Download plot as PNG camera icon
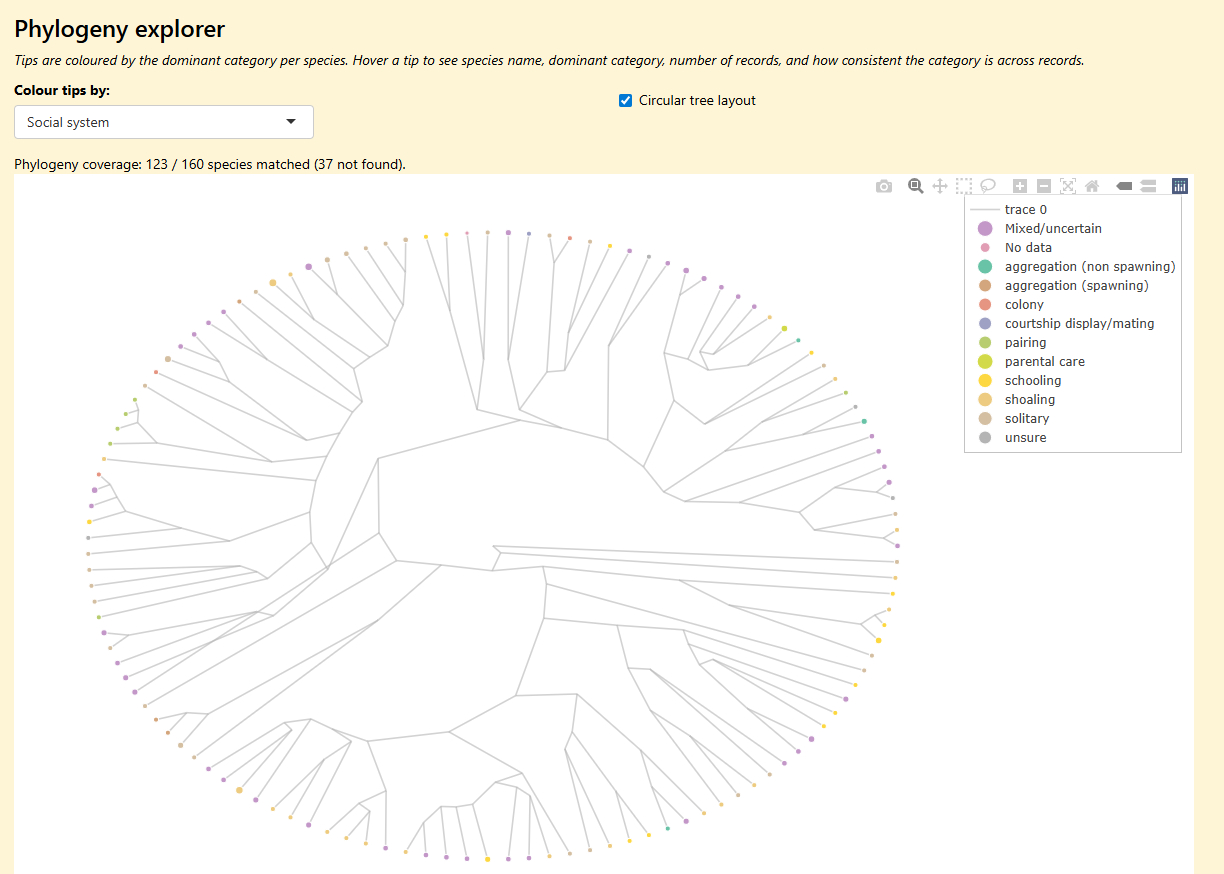The image size is (1224, 874). coord(883,186)
